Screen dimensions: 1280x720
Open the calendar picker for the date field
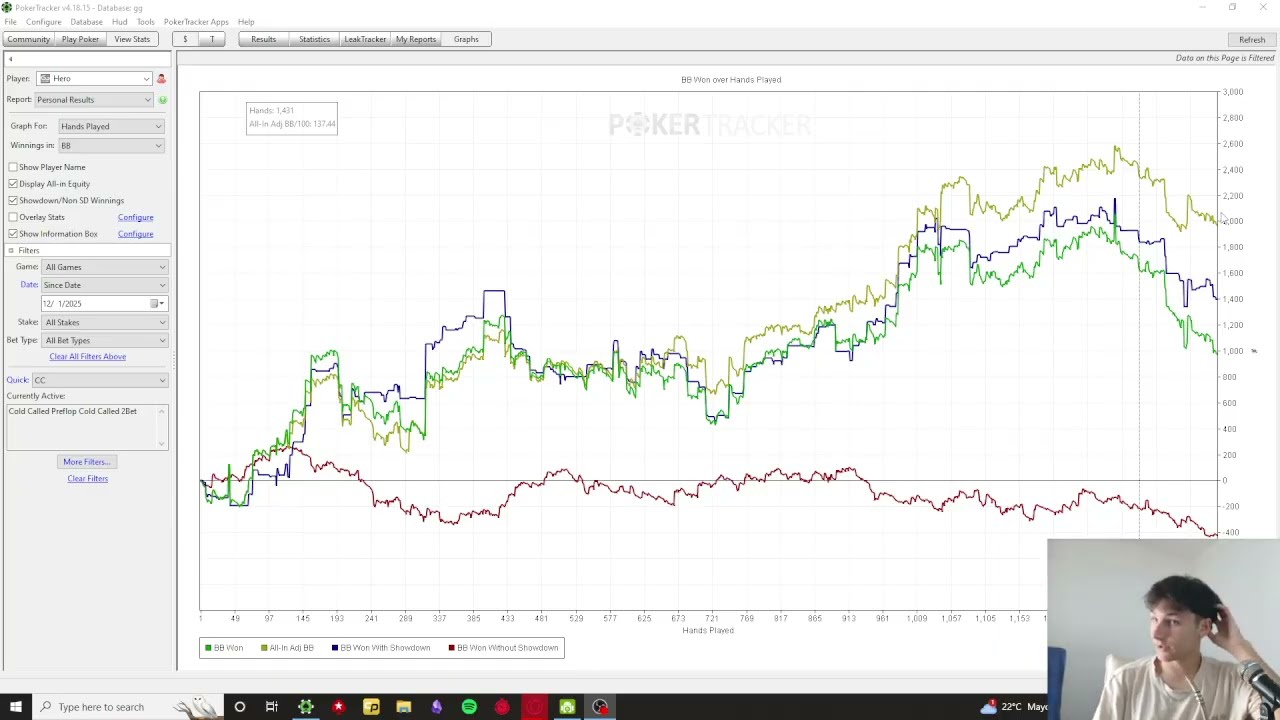(156, 303)
